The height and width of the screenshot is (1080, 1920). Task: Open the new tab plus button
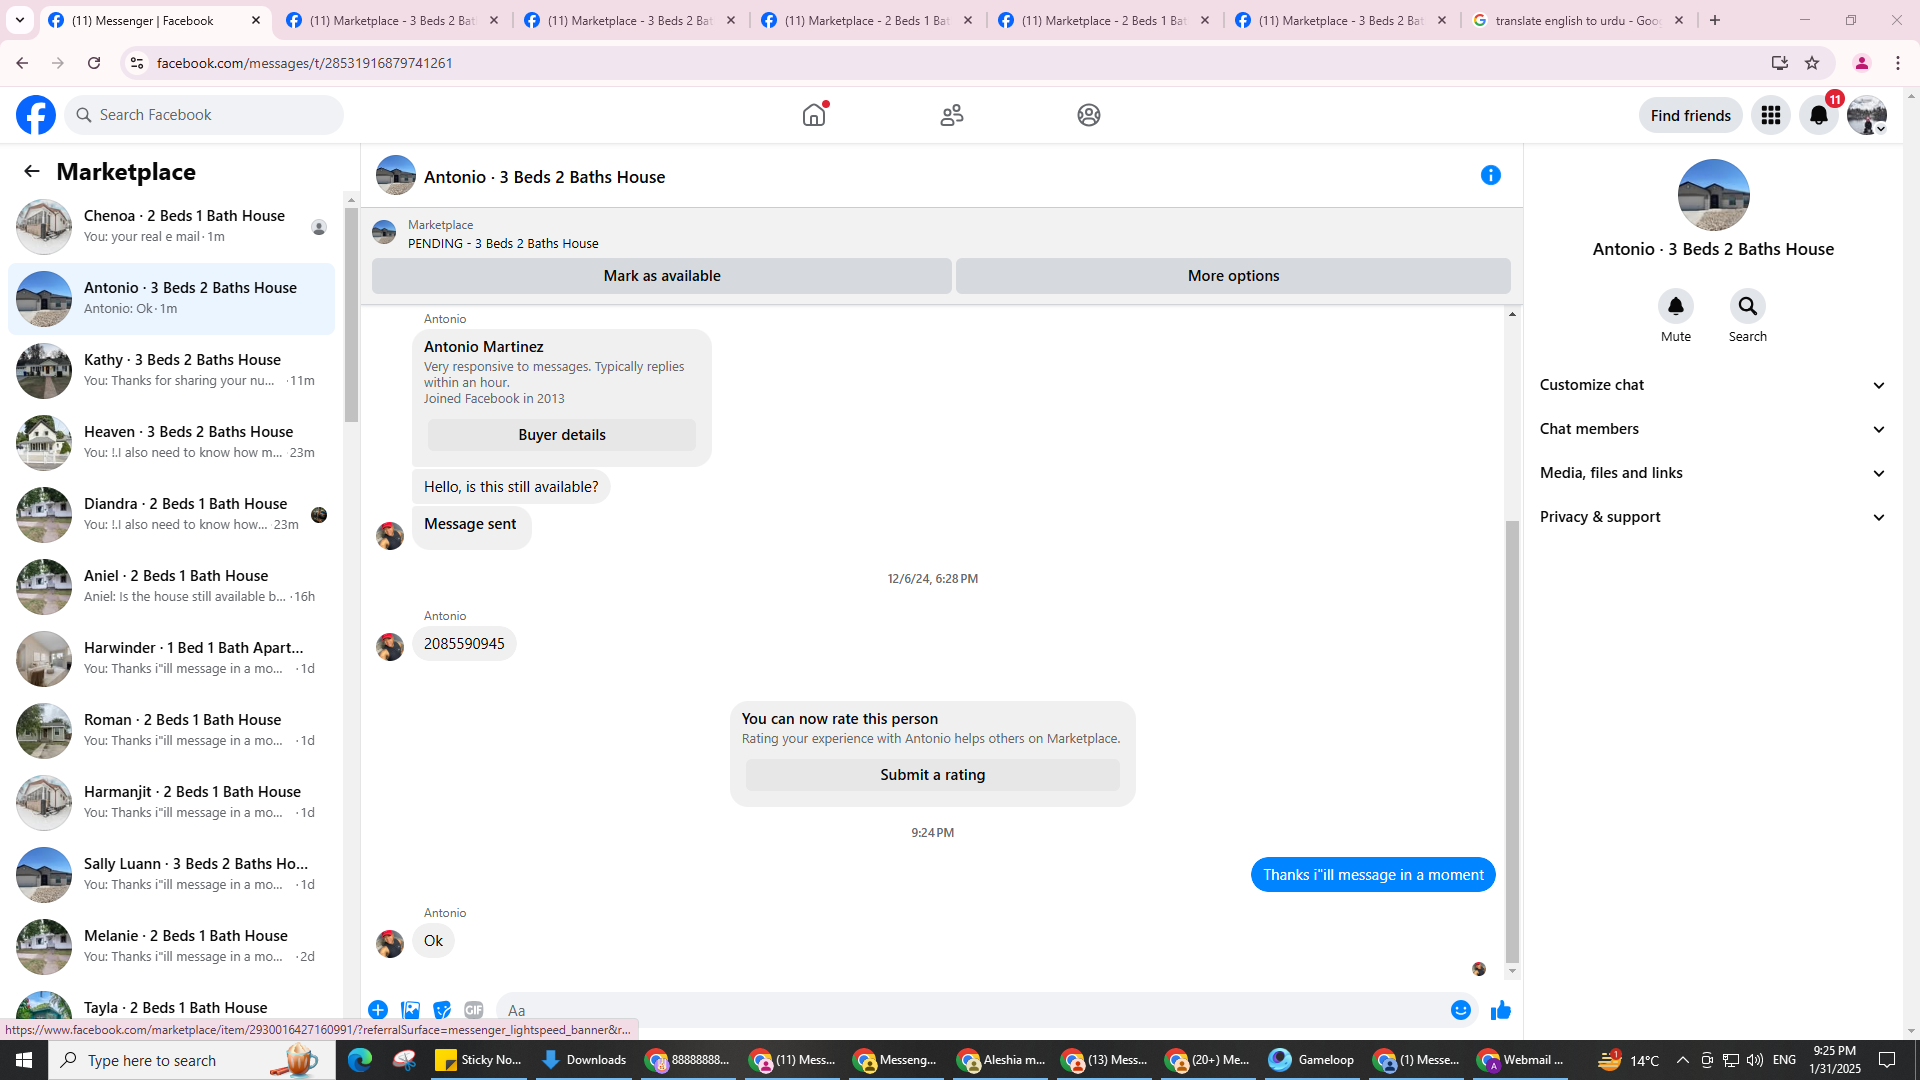point(1716,20)
